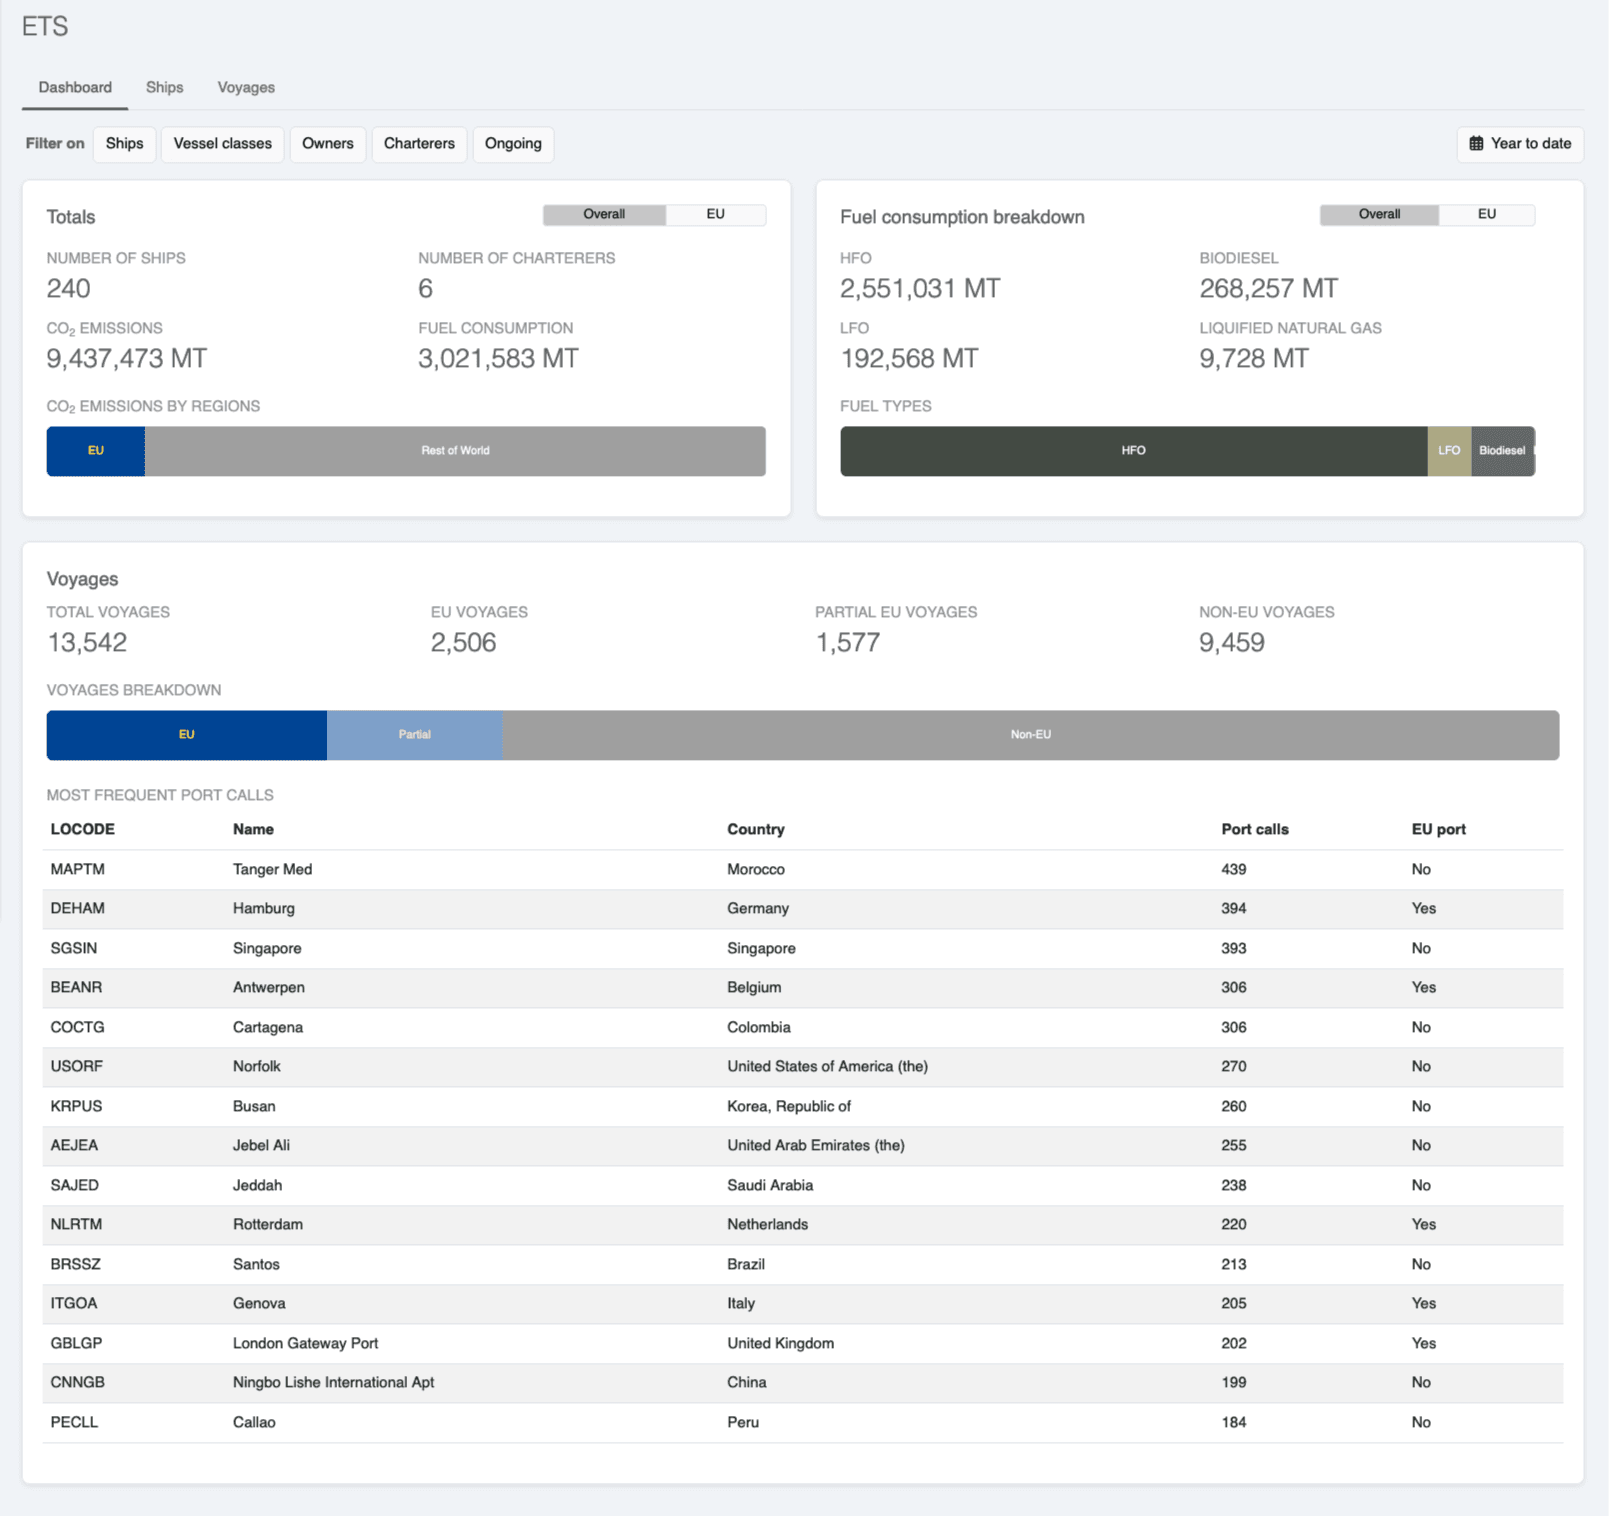Toggle the Ongoing filter

coord(513,144)
